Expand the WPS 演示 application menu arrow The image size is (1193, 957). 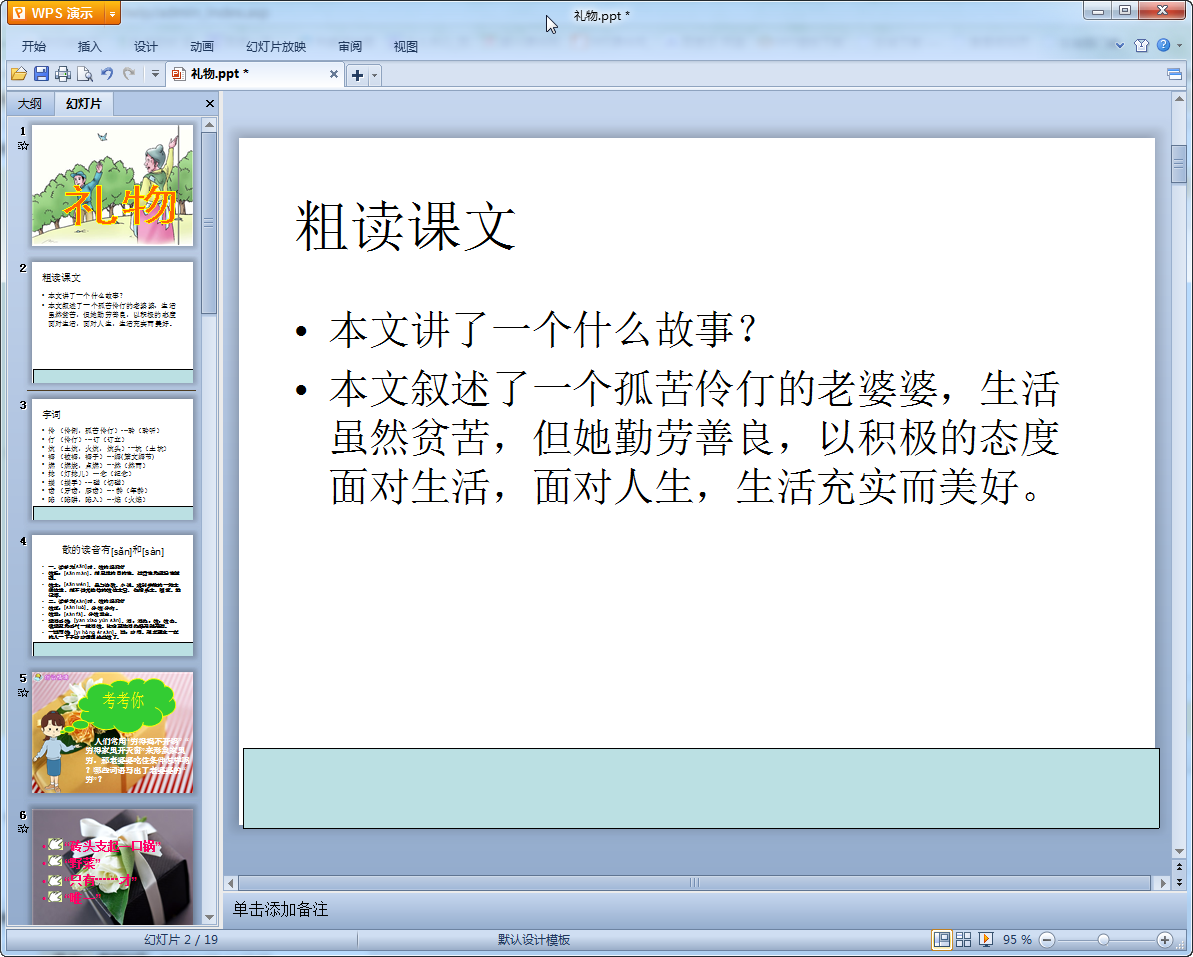[111, 13]
